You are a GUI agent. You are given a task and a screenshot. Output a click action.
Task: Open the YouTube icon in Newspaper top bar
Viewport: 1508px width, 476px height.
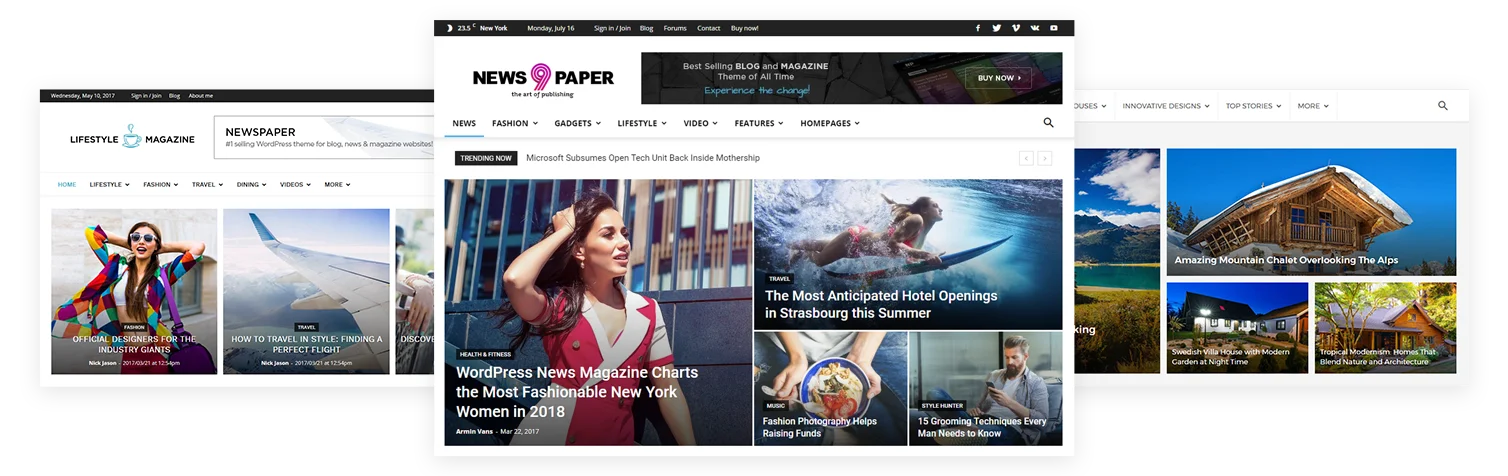[x=1054, y=28]
